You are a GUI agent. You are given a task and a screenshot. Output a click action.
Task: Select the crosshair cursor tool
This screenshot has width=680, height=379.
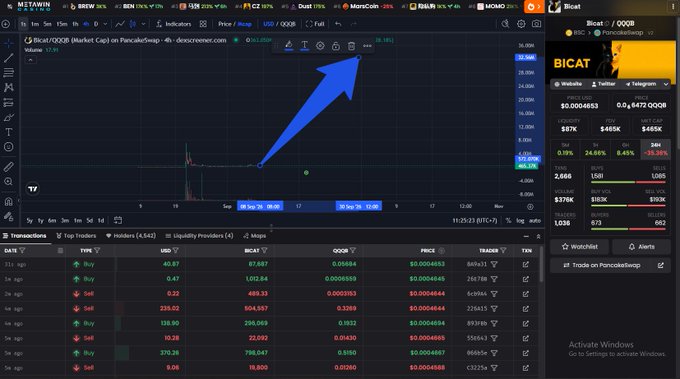8,43
